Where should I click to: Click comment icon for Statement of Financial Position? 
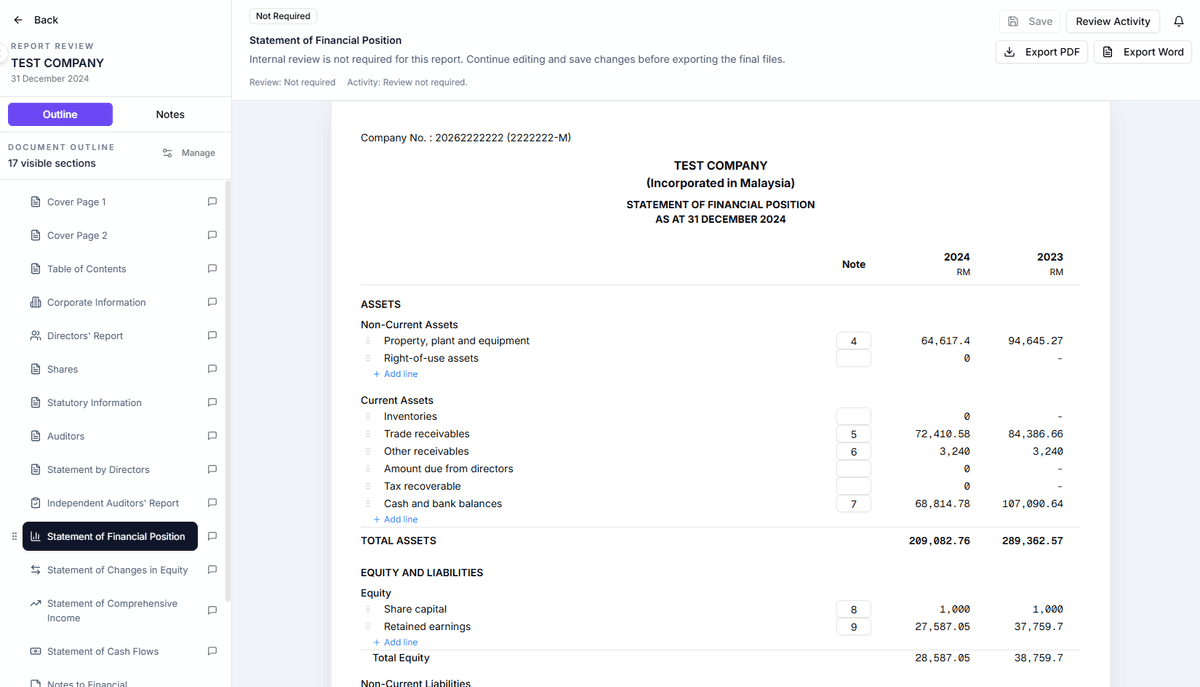212,537
